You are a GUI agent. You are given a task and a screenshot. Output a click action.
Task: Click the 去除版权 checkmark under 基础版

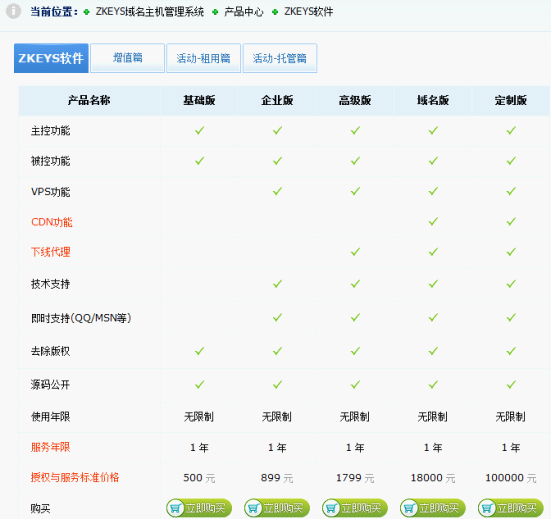[199, 351]
